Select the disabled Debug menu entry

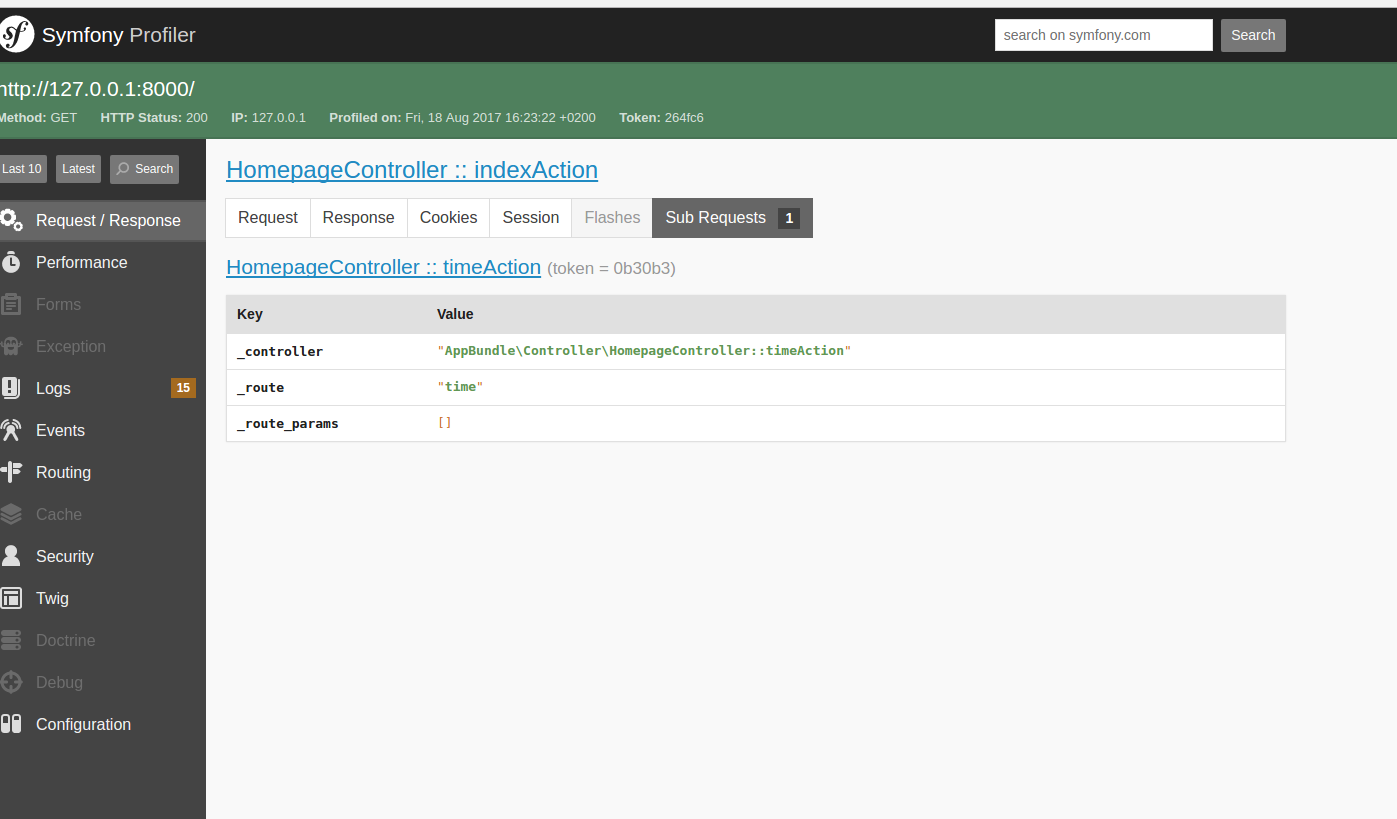(103, 682)
